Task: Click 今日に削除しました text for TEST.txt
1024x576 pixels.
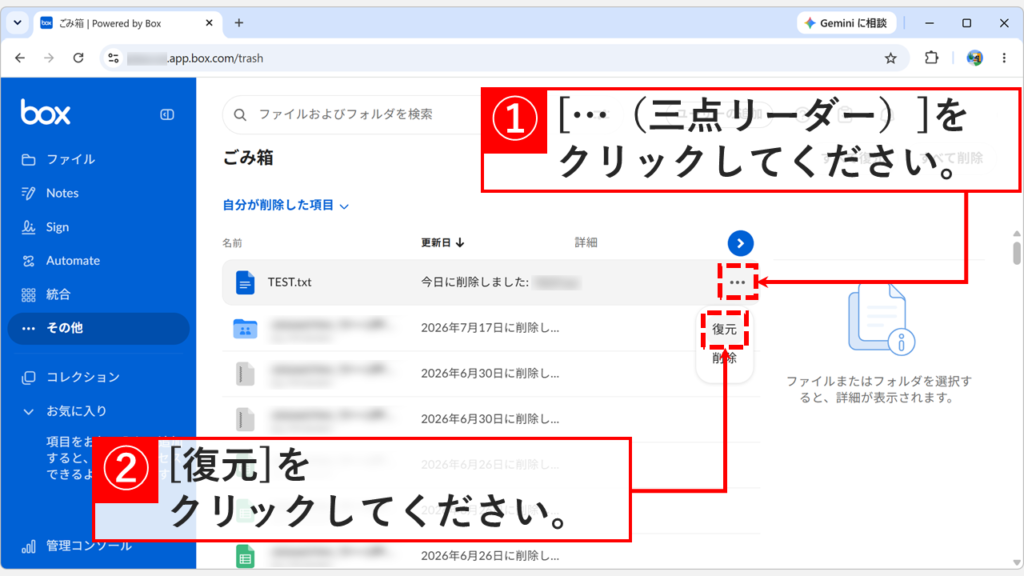Action: coord(475,282)
